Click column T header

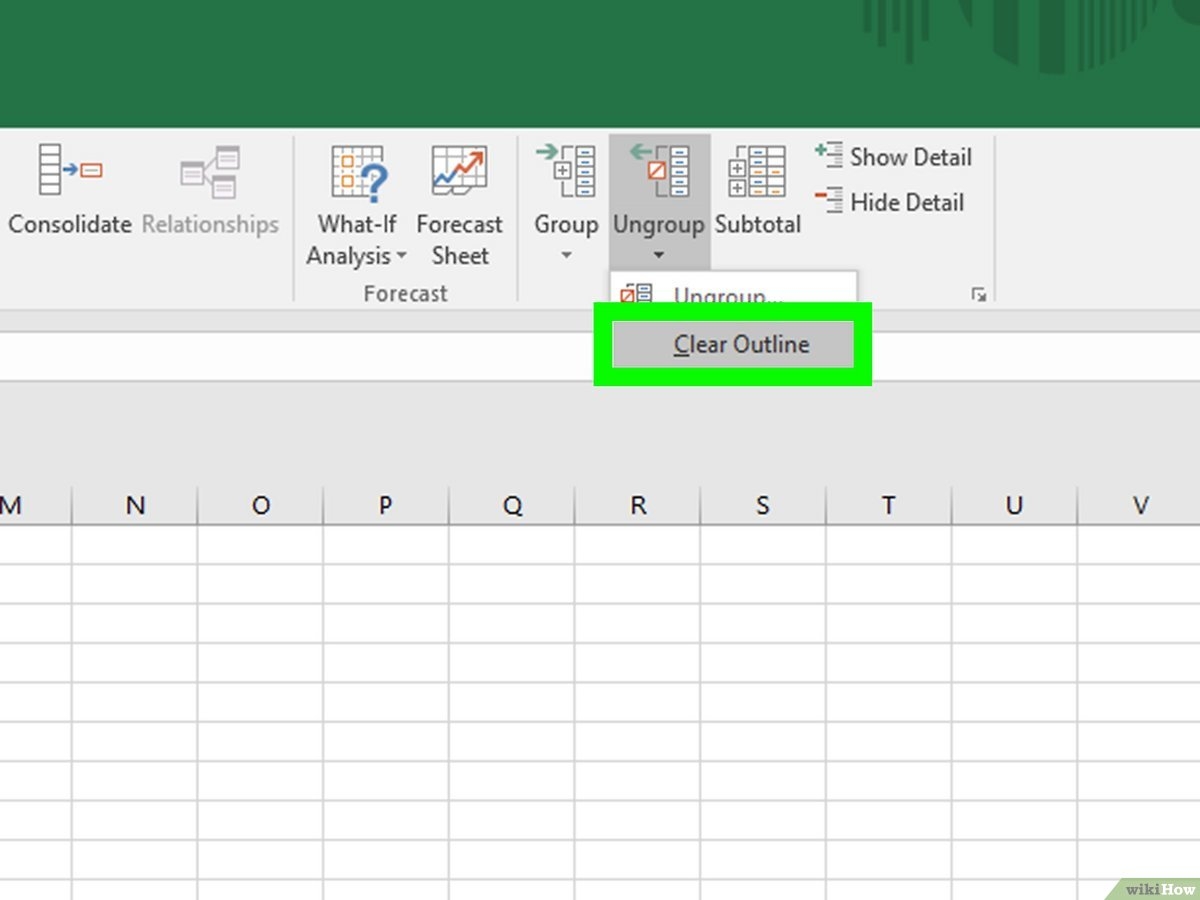pyautogui.click(x=888, y=506)
